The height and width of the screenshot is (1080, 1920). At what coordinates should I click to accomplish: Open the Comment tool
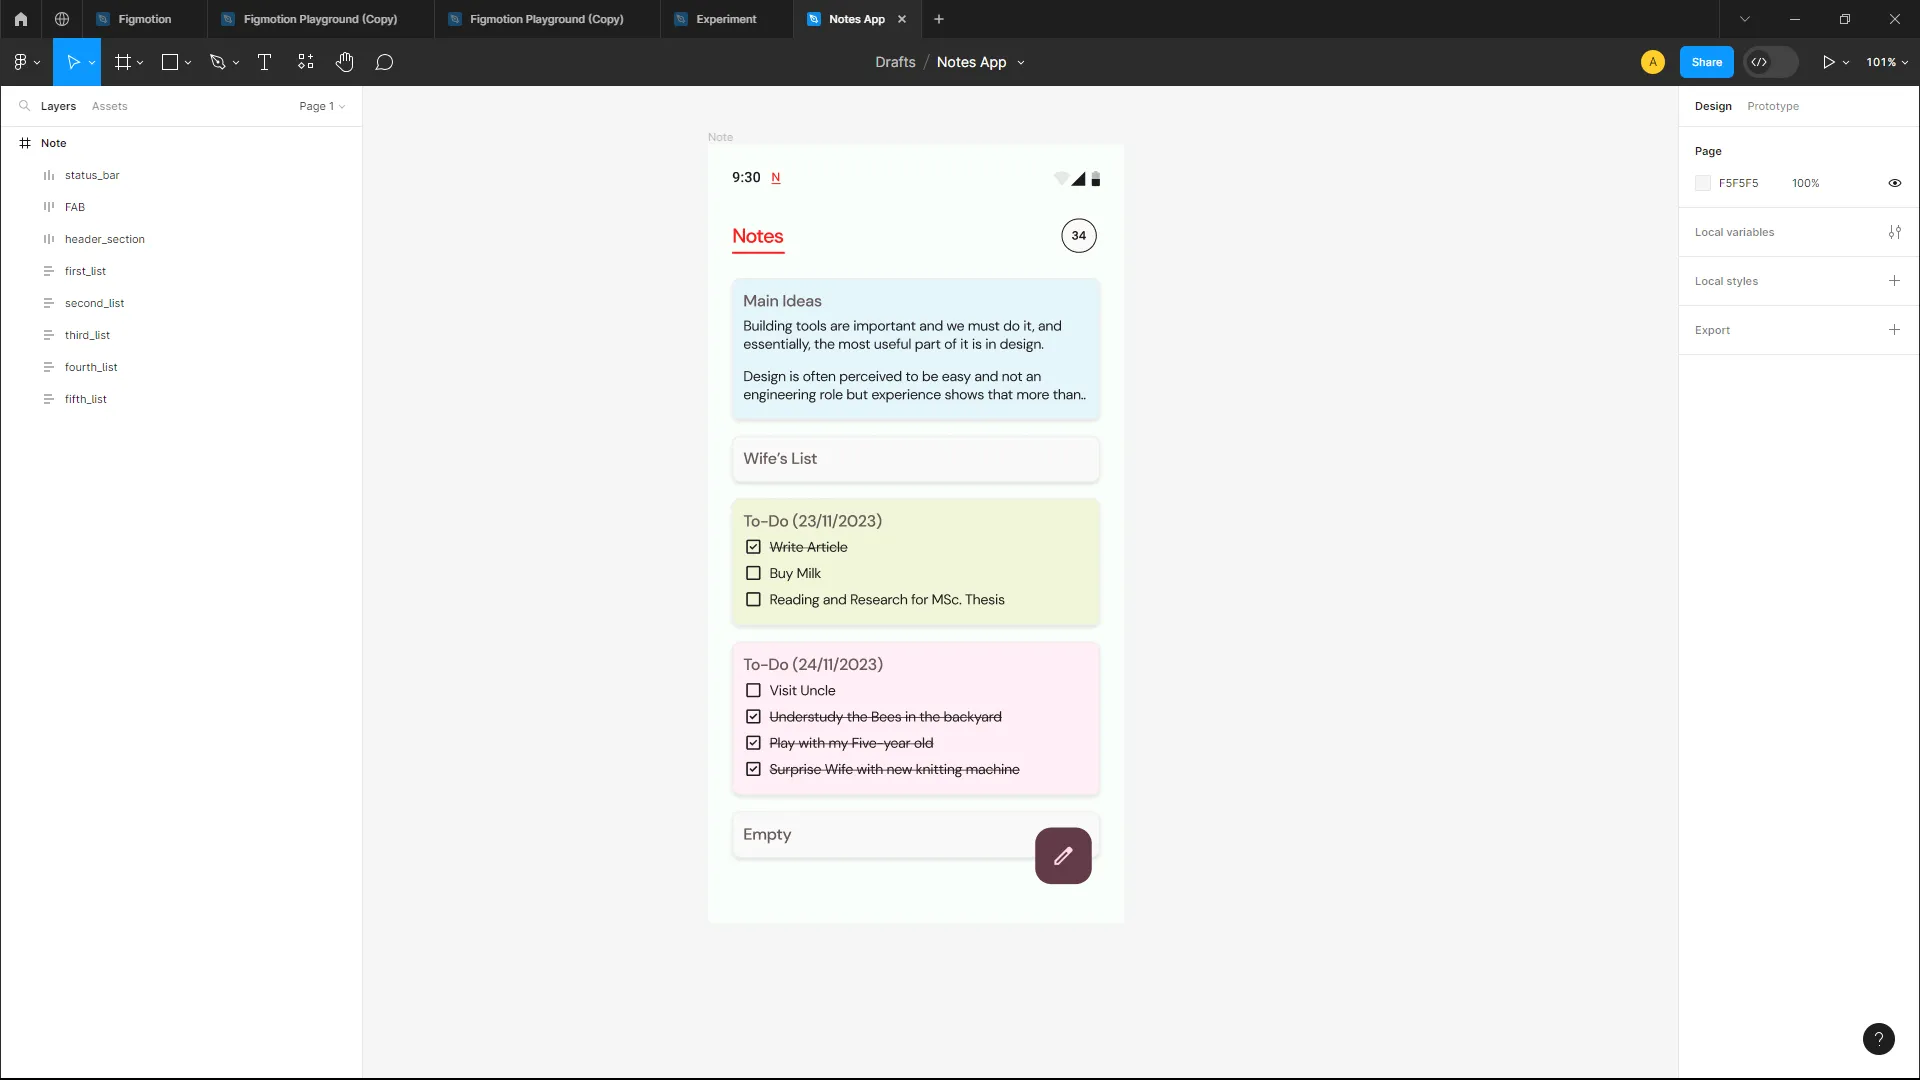pyautogui.click(x=384, y=62)
